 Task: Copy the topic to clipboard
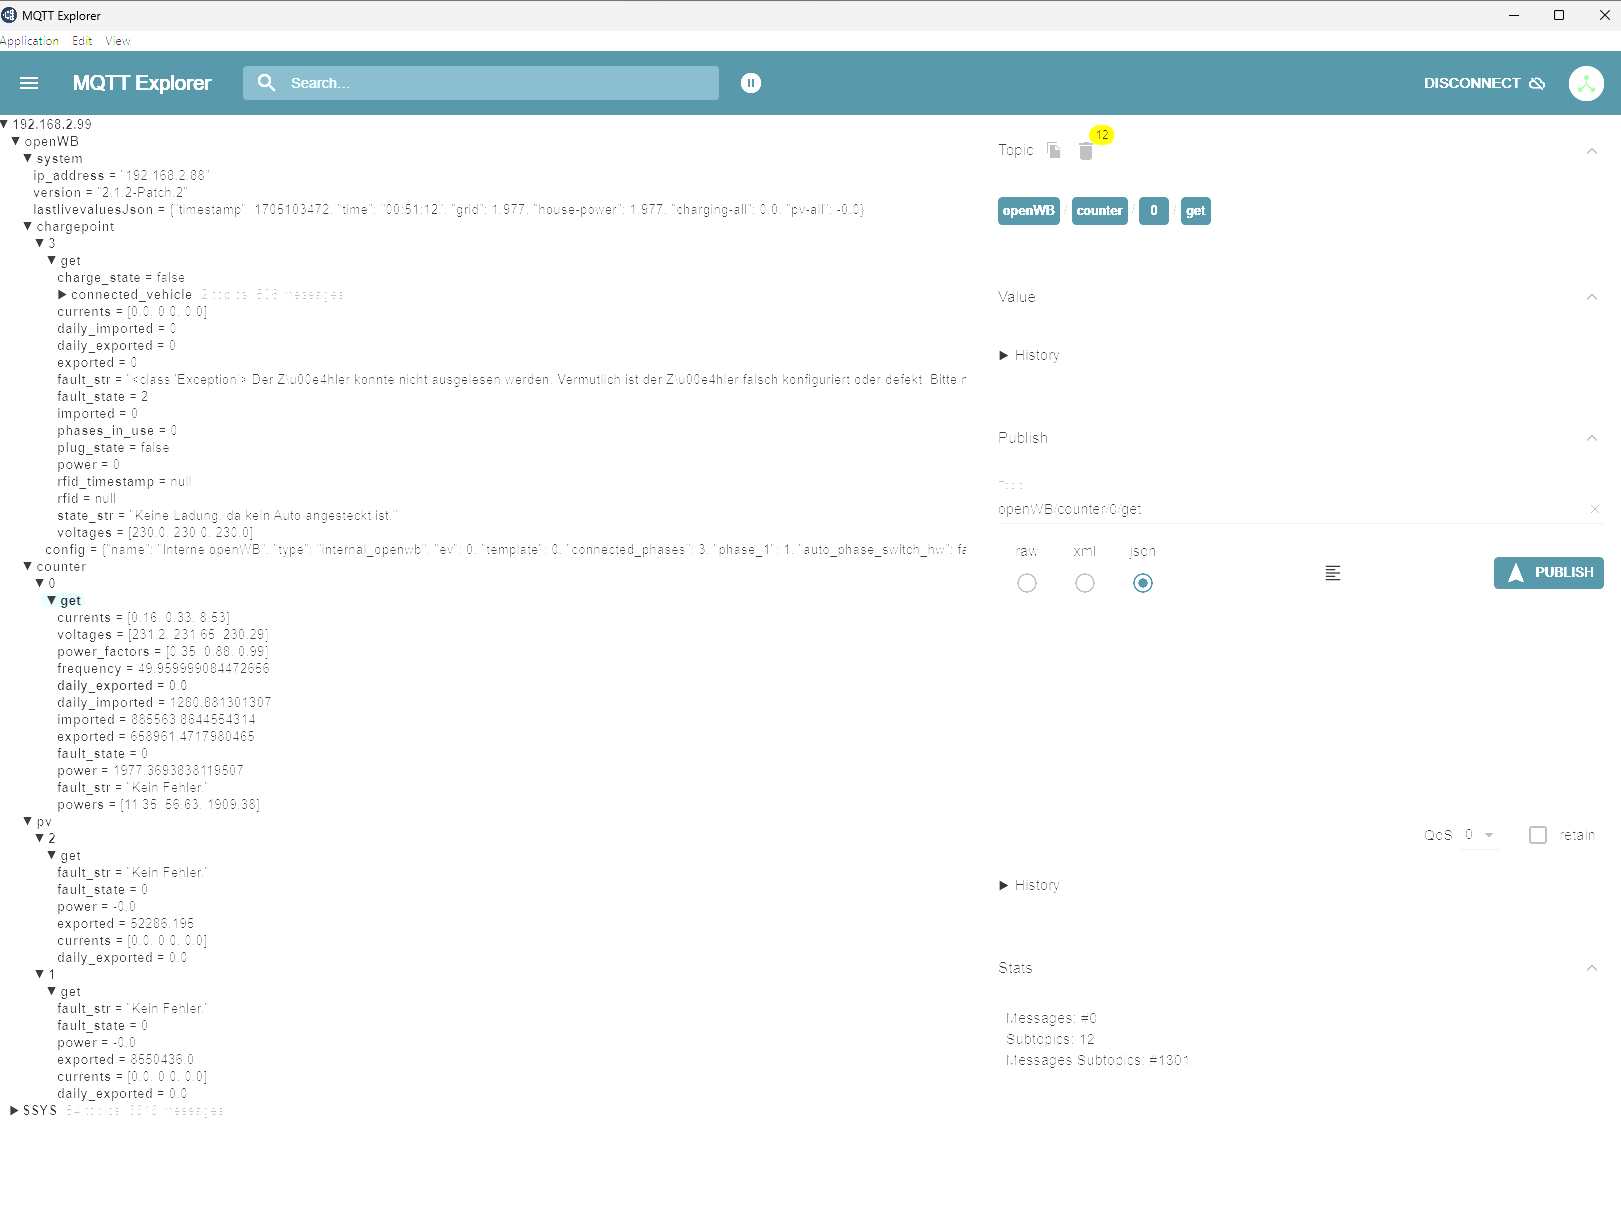pyautogui.click(x=1053, y=150)
